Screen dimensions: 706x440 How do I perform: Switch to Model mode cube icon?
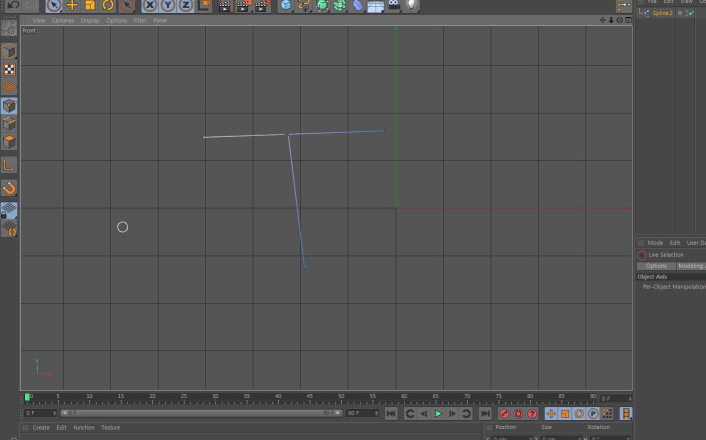click(x=9, y=51)
